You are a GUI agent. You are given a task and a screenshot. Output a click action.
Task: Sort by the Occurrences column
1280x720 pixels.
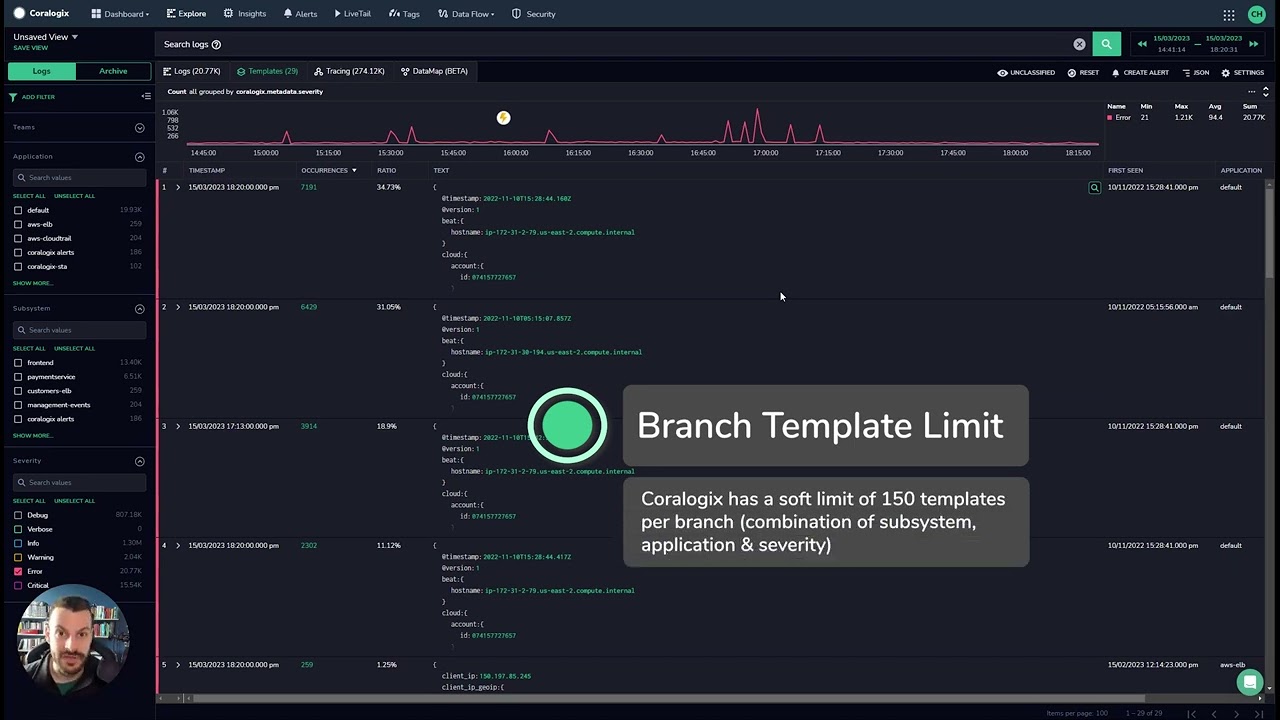329,170
